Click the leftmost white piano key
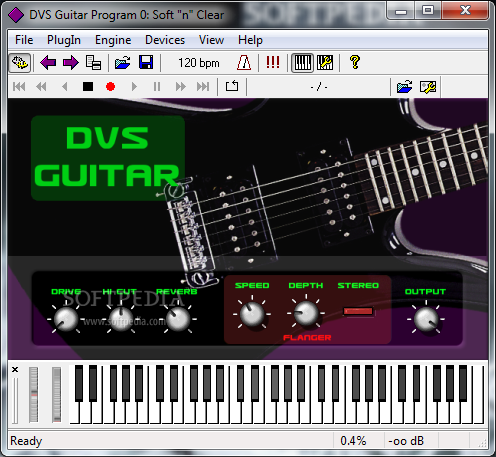The height and width of the screenshot is (457, 496). coord(74,413)
